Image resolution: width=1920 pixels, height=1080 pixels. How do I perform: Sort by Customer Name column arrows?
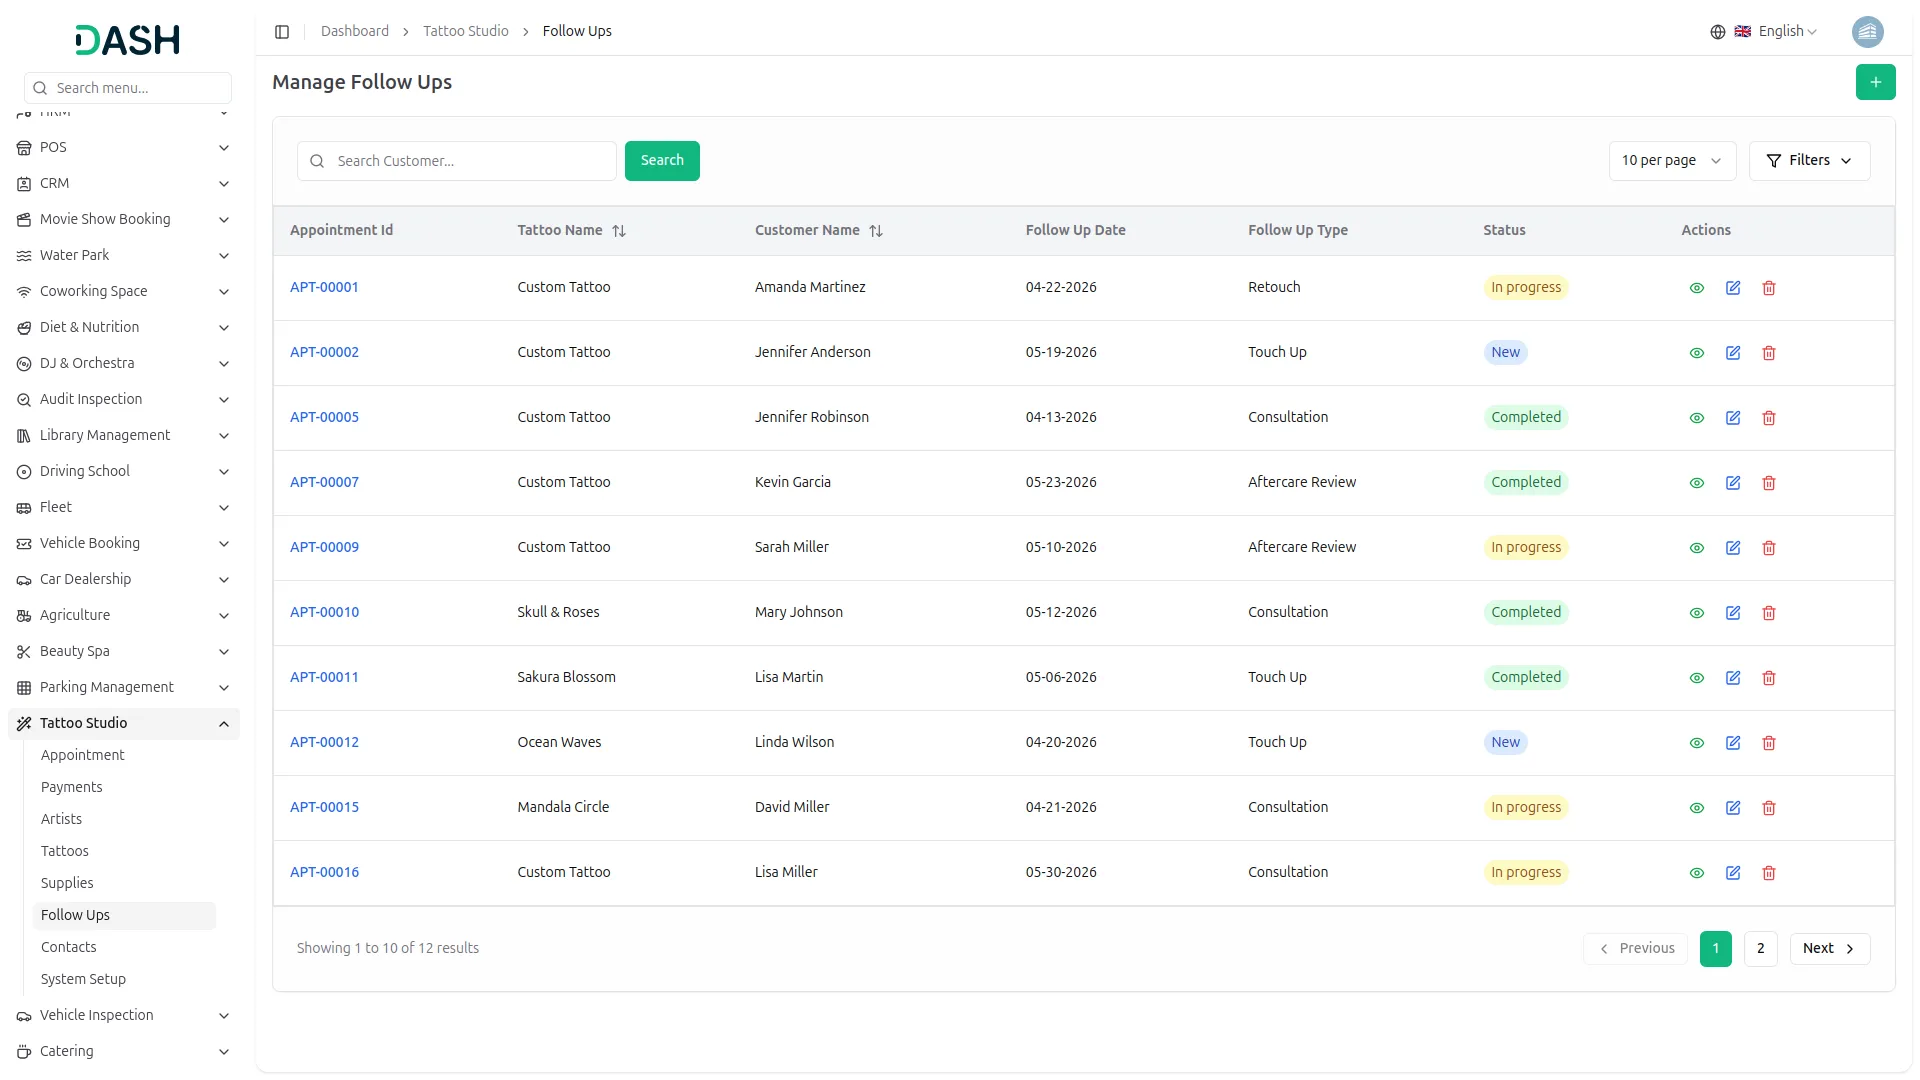876,231
